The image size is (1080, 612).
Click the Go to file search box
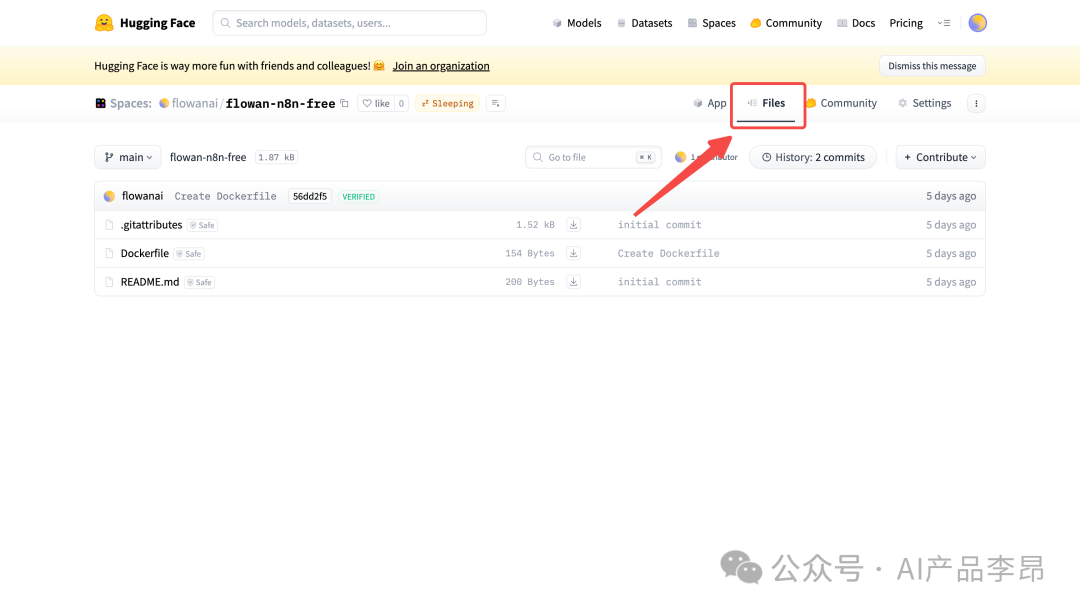point(593,157)
